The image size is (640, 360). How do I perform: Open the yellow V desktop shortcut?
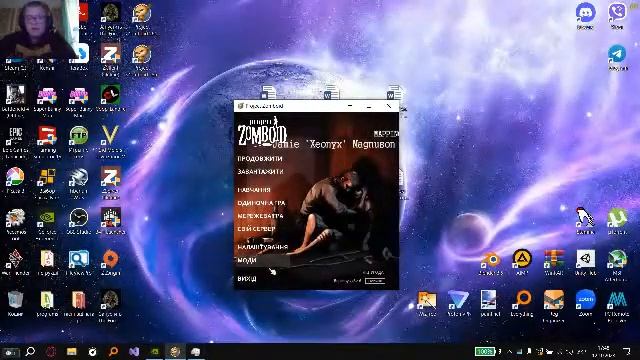click(110, 141)
